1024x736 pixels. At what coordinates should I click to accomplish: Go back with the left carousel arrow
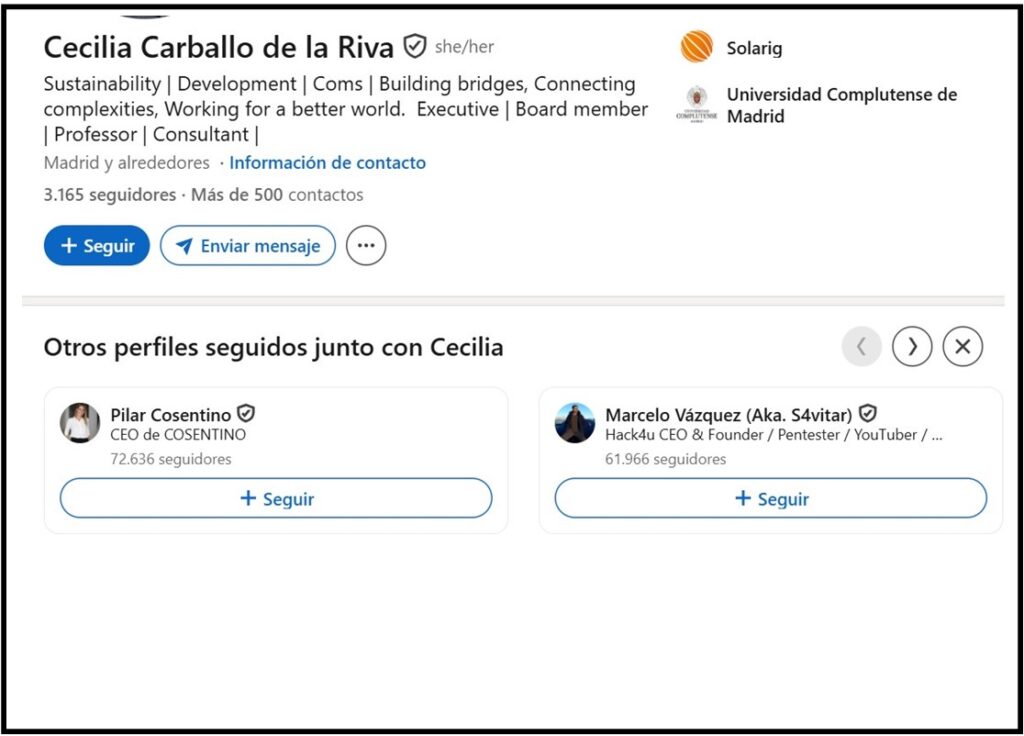tap(862, 347)
